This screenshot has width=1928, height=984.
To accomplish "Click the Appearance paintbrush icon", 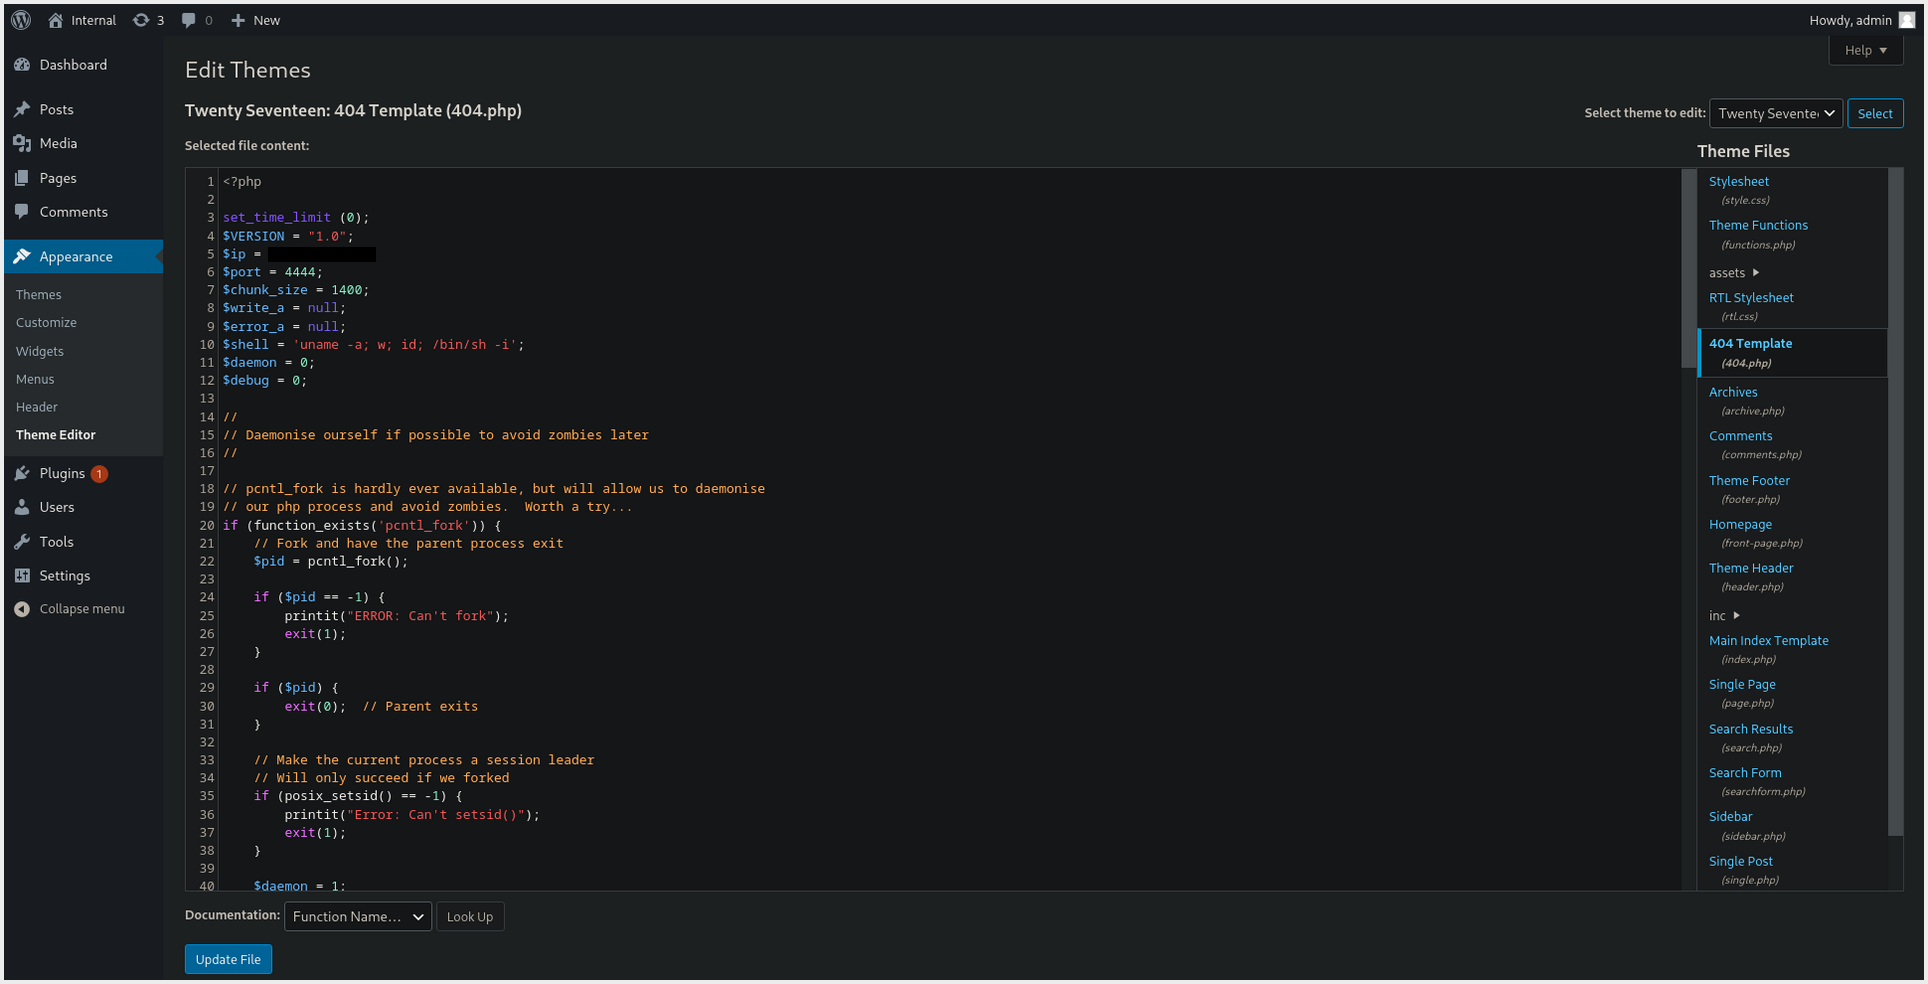I will pyautogui.click(x=22, y=257).
